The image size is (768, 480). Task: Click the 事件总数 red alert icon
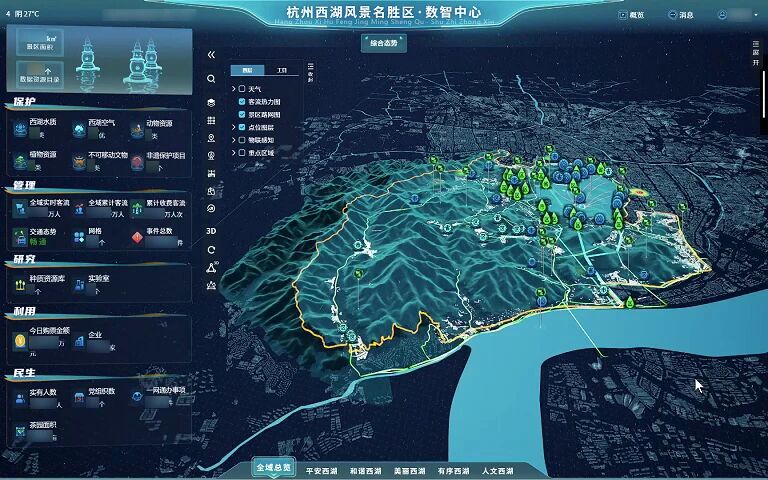point(138,237)
